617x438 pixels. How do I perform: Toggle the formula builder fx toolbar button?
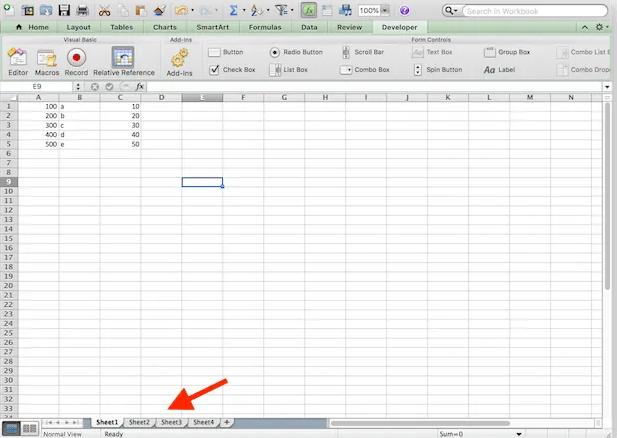(x=309, y=10)
